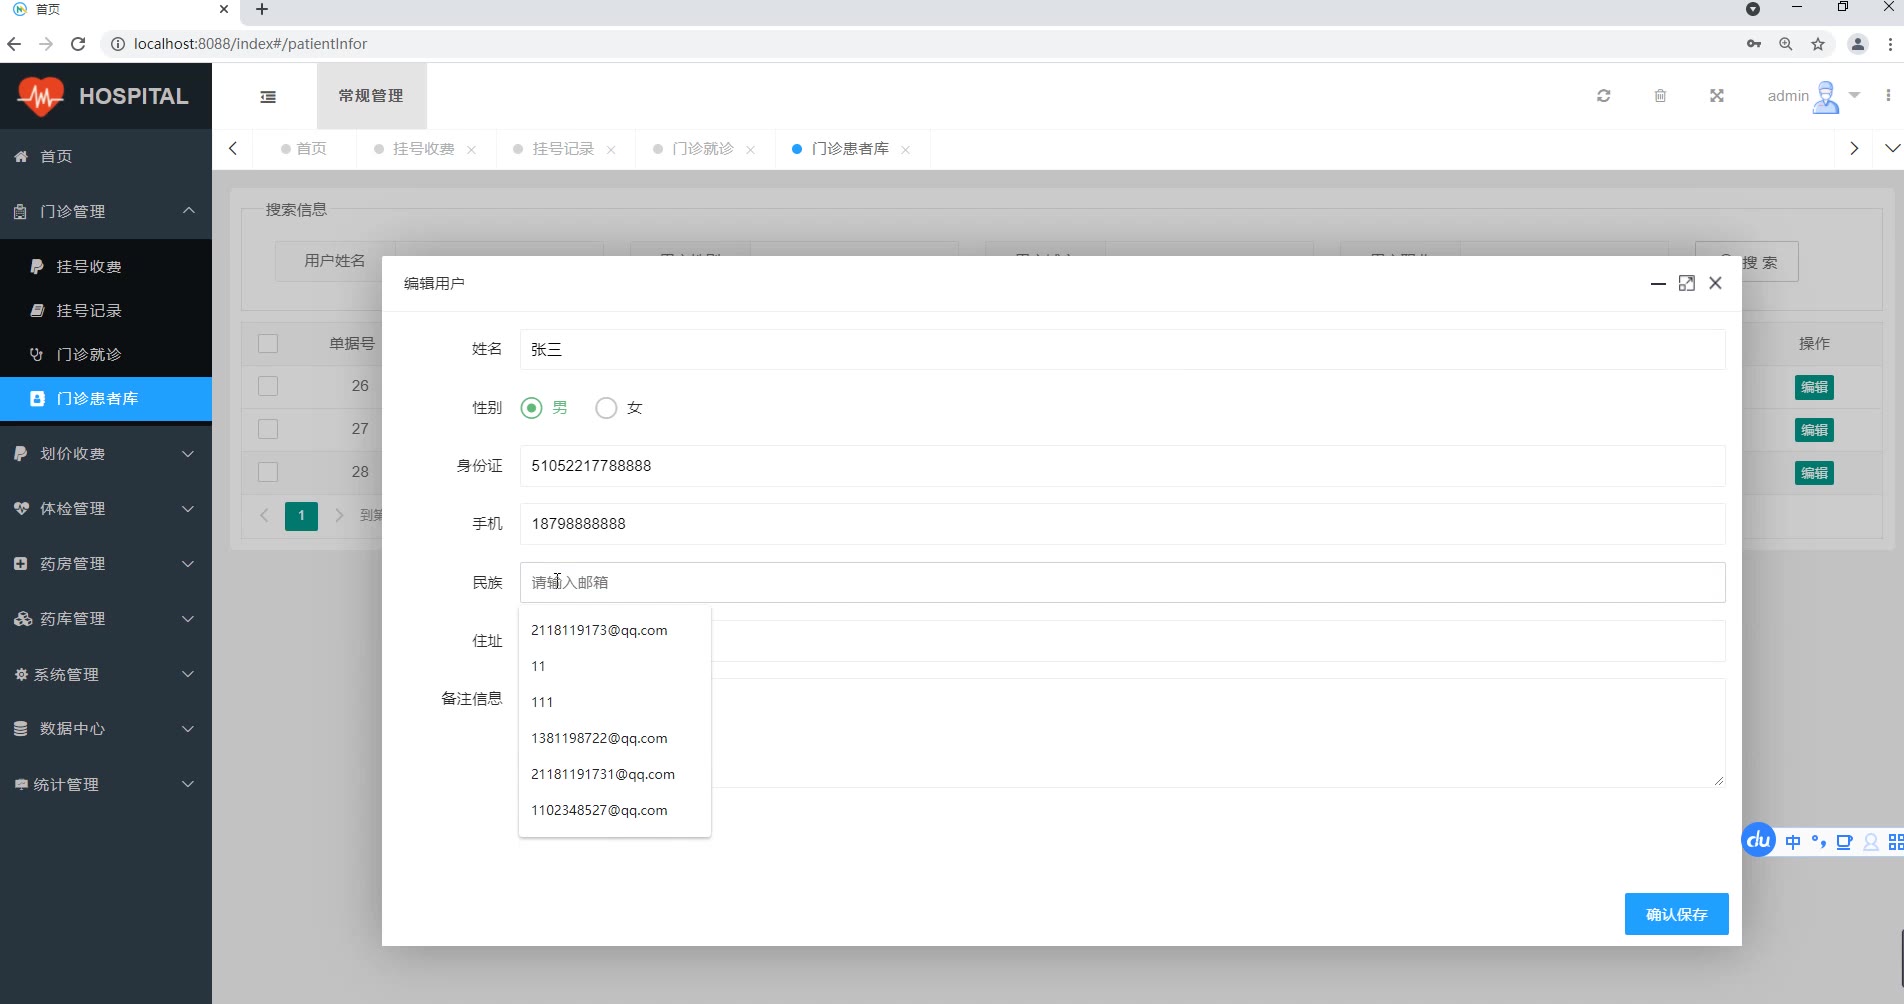Viewport: 1904px width, 1004px height.
Task: Expand the 系统管理 sidebar menu
Action: 106,675
